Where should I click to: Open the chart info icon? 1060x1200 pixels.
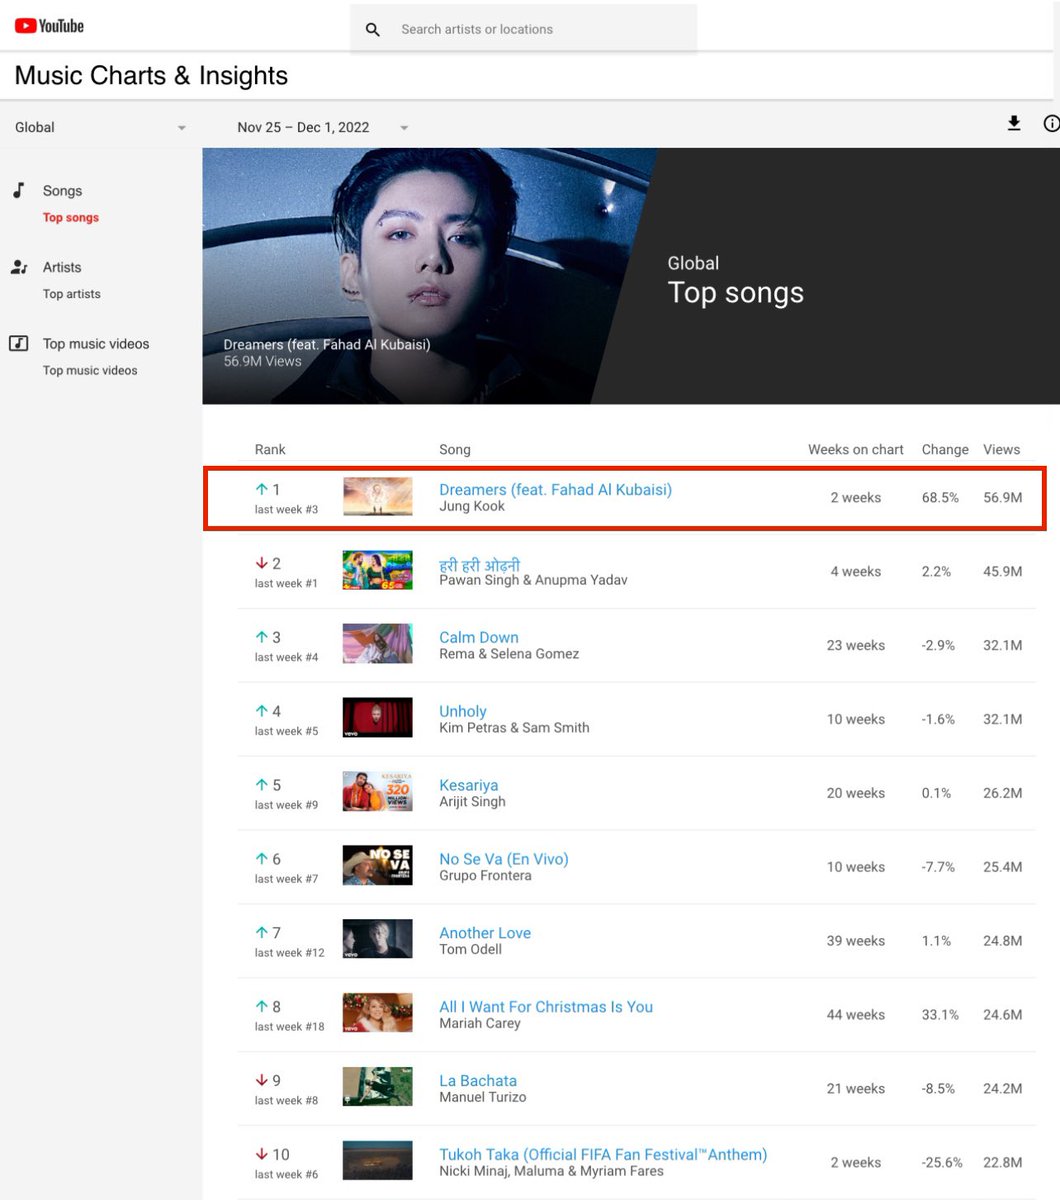pyautogui.click(x=1051, y=124)
